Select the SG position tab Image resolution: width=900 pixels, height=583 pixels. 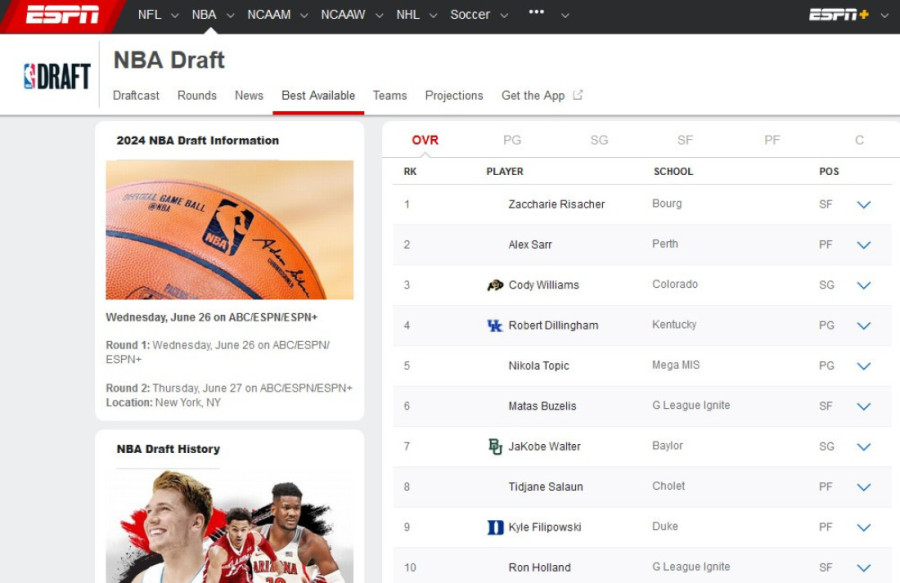point(599,140)
